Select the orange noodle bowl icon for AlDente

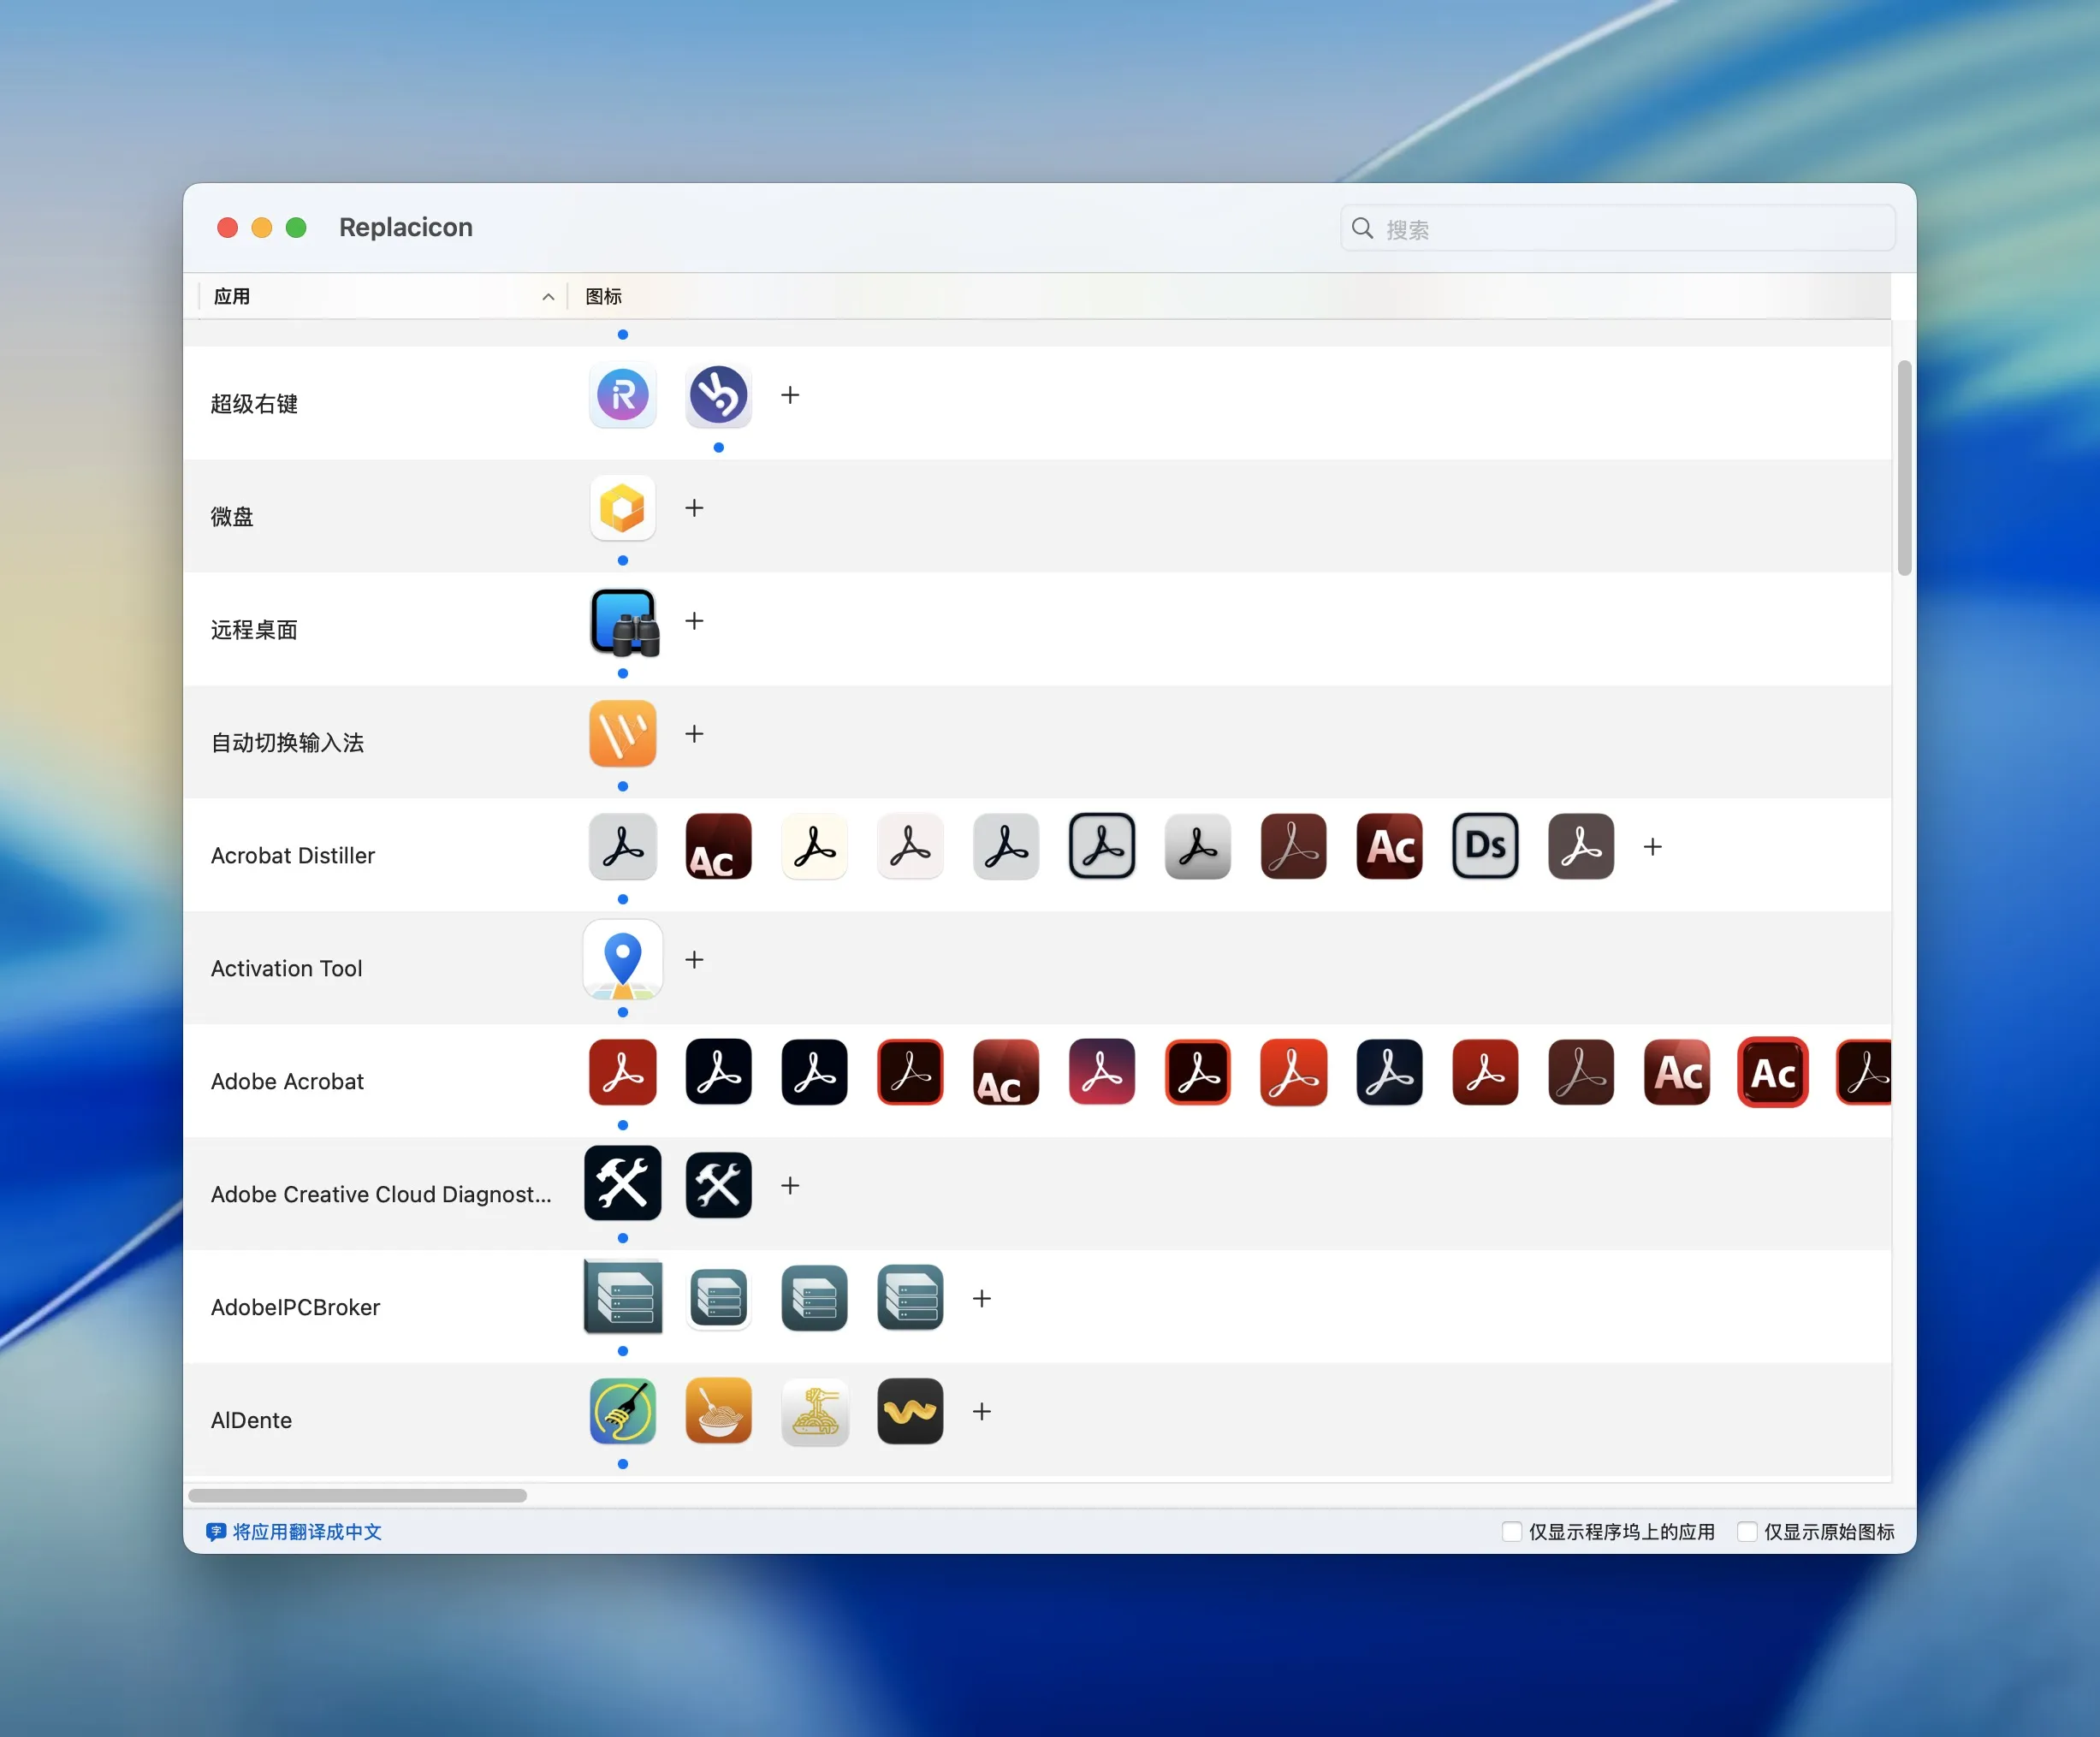point(718,1412)
